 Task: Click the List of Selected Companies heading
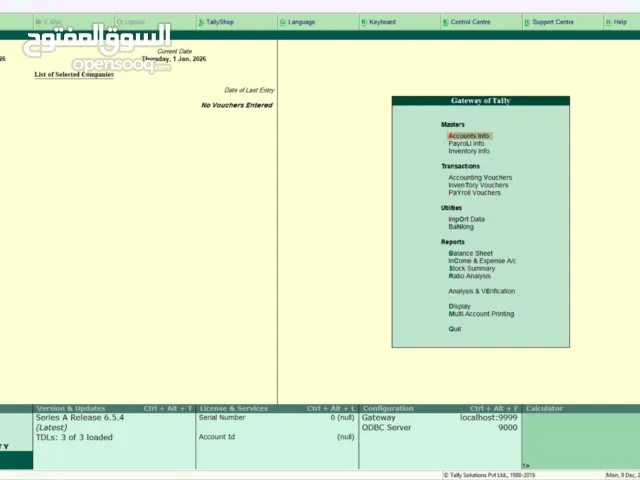74,75
